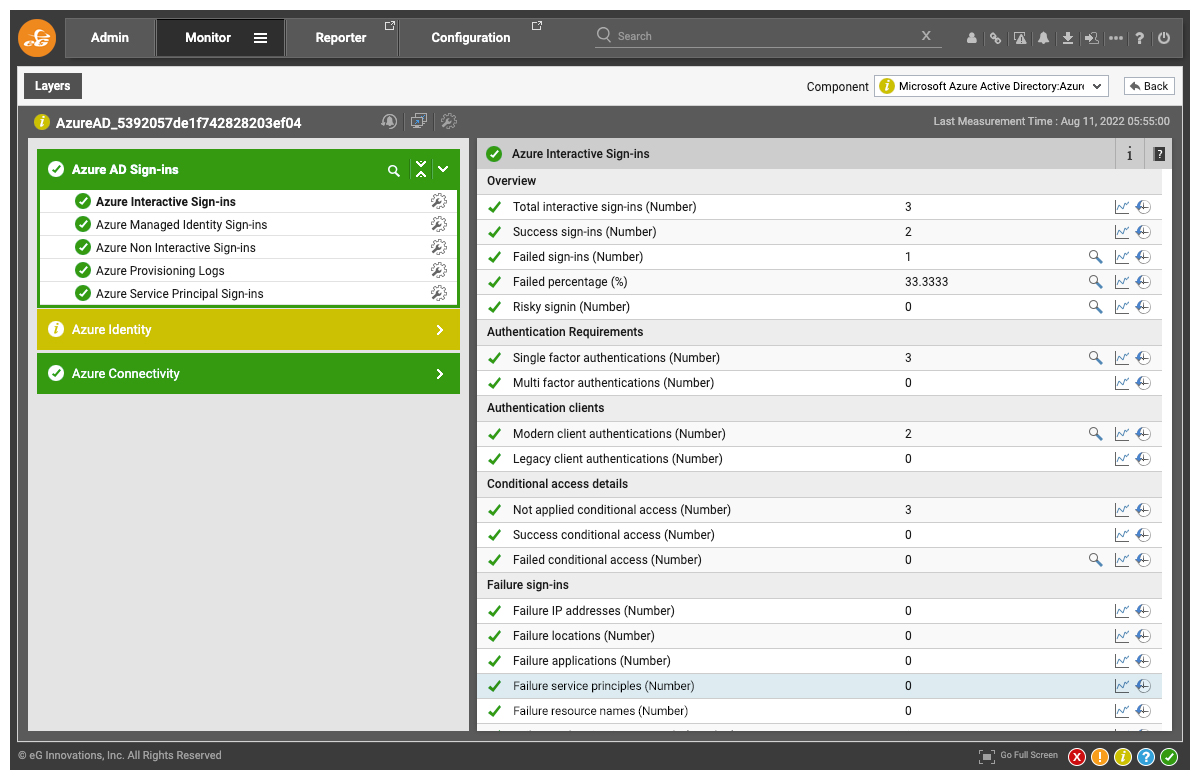The width and height of the screenshot is (1200, 780).
Task: Open detailed diagnosis for Single factor authentications
Action: tap(1095, 358)
